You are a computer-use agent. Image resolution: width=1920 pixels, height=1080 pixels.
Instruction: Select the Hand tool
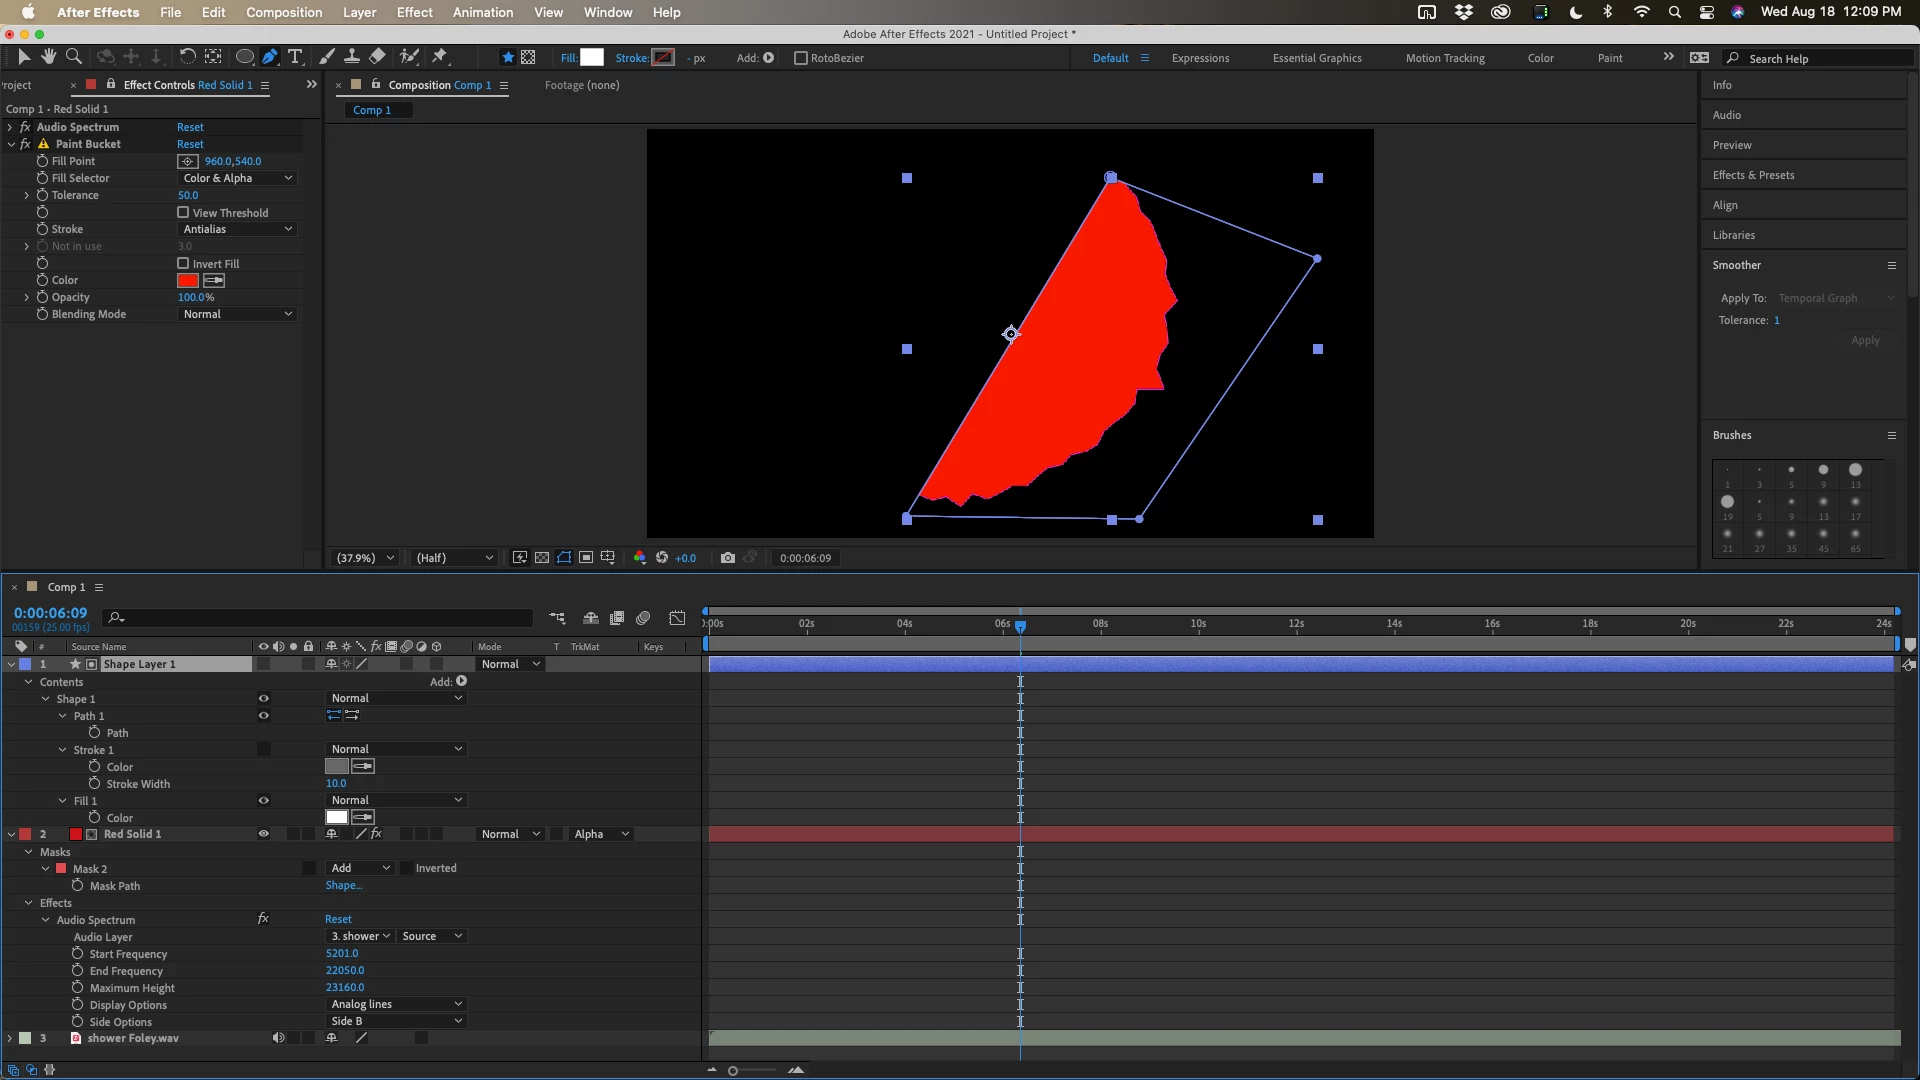pos(48,57)
